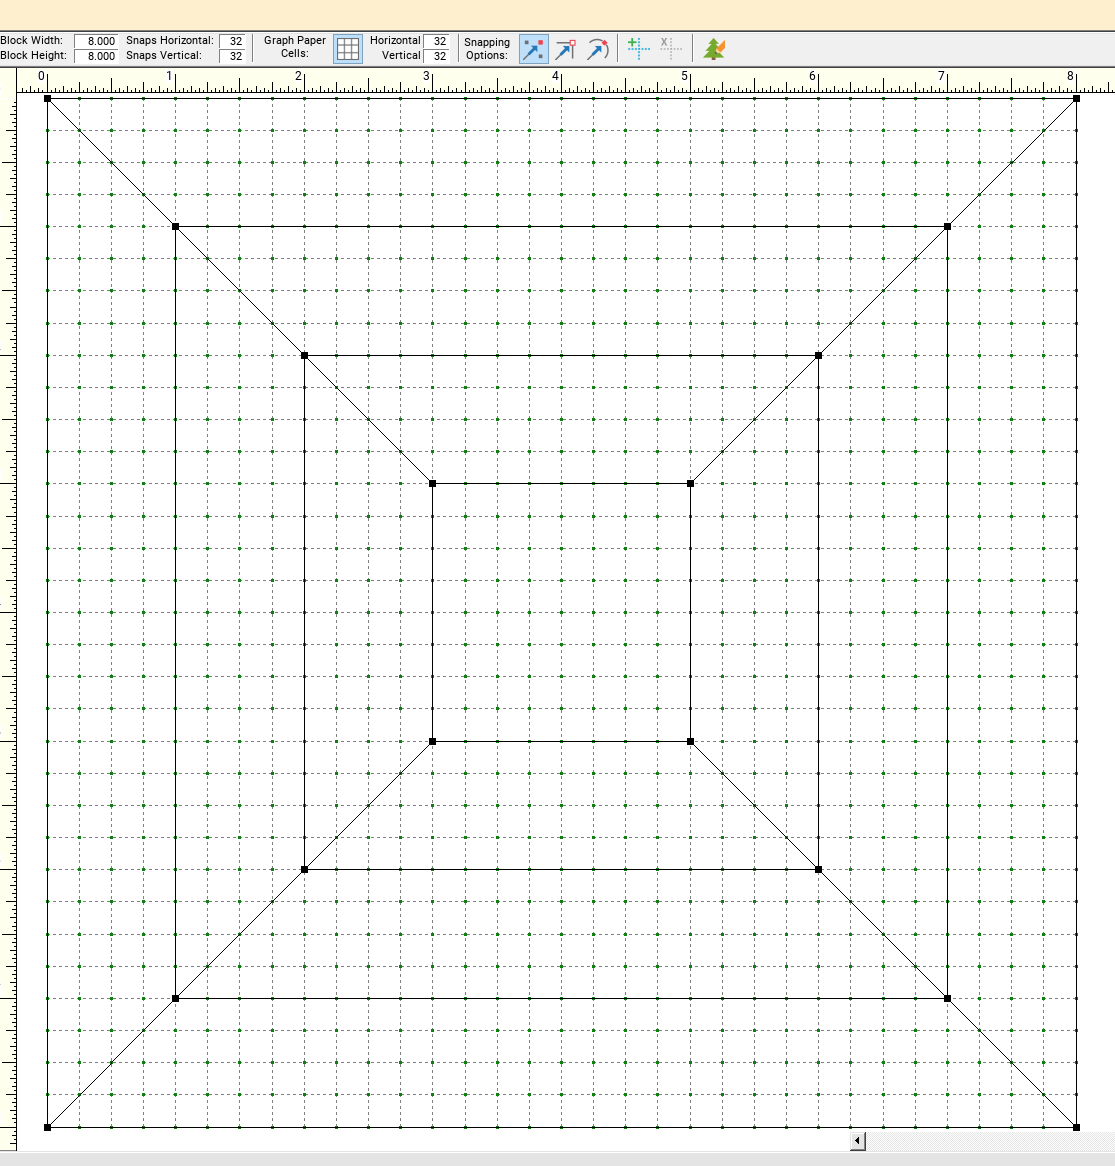Click the green plus guides icon
The width and height of the screenshot is (1115, 1166).
pyautogui.click(x=638, y=48)
